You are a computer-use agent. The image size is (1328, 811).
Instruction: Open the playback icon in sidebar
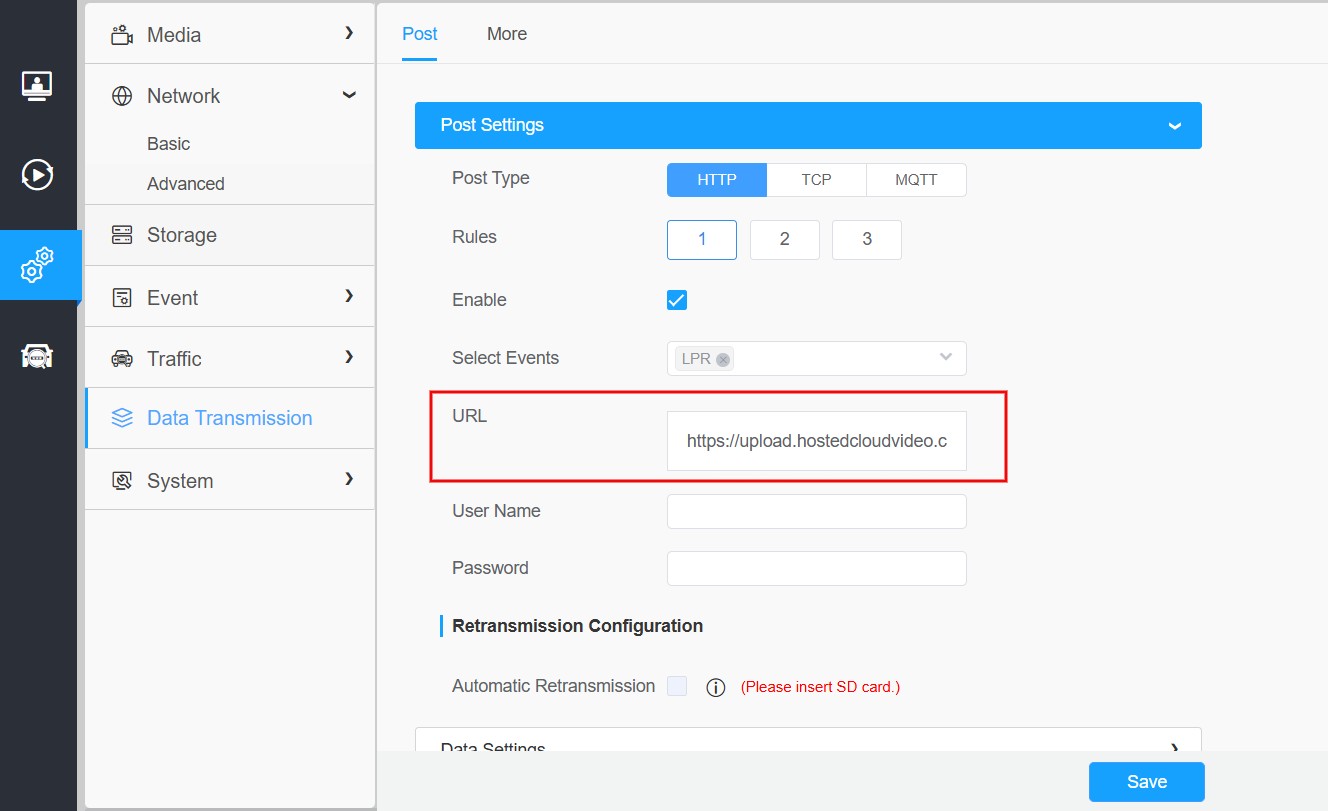[x=37, y=175]
